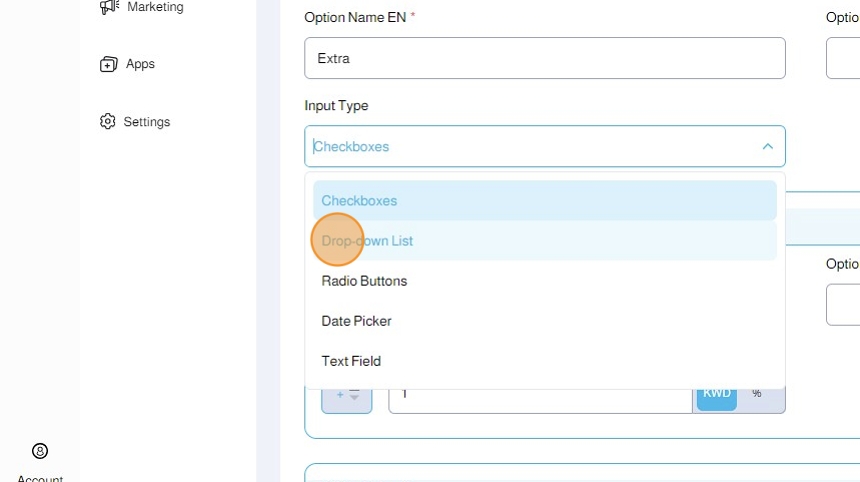Screen dimensions: 860x482
Task: Click the Marketing megaphone icon
Action: click(x=109, y=7)
